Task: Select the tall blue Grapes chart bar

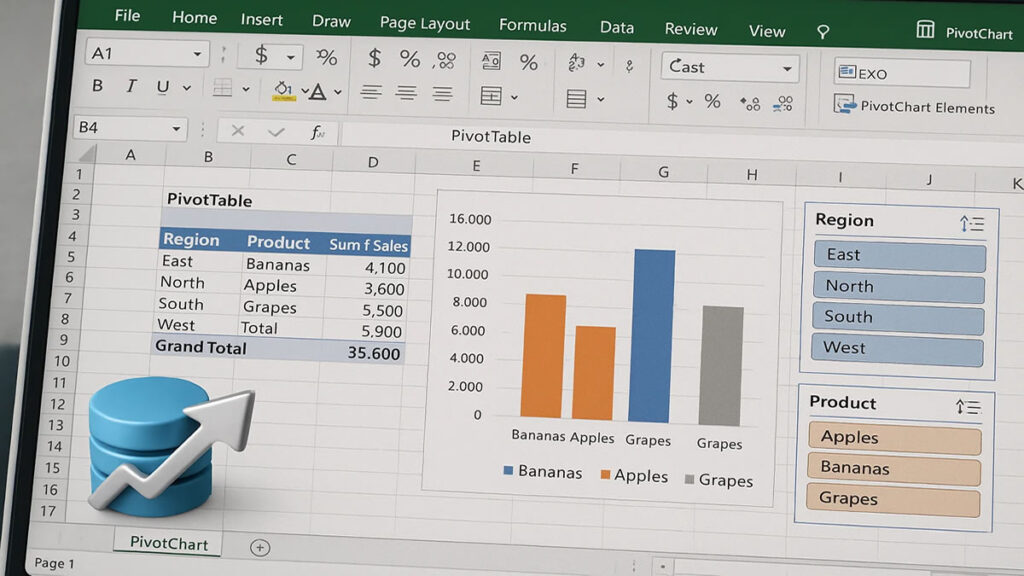Action: coord(652,336)
